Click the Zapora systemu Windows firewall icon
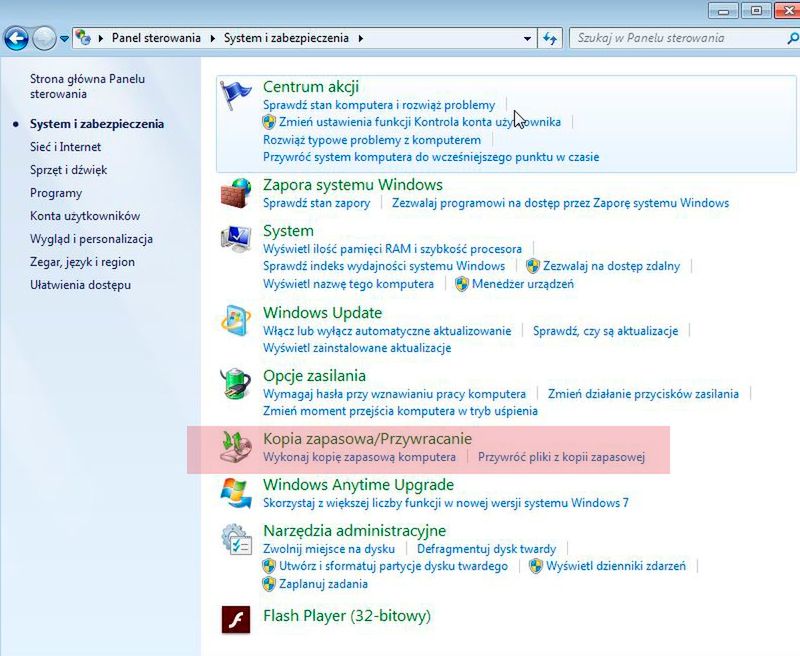This screenshot has width=800, height=656. tap(236, 193)
